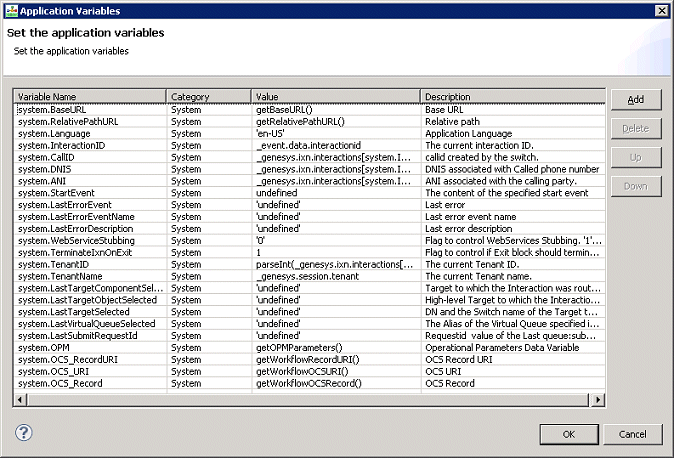The height and width of the screenshot is (458, 674).
Task: Select the system.TenantID variable
Action: pos(53,264)
